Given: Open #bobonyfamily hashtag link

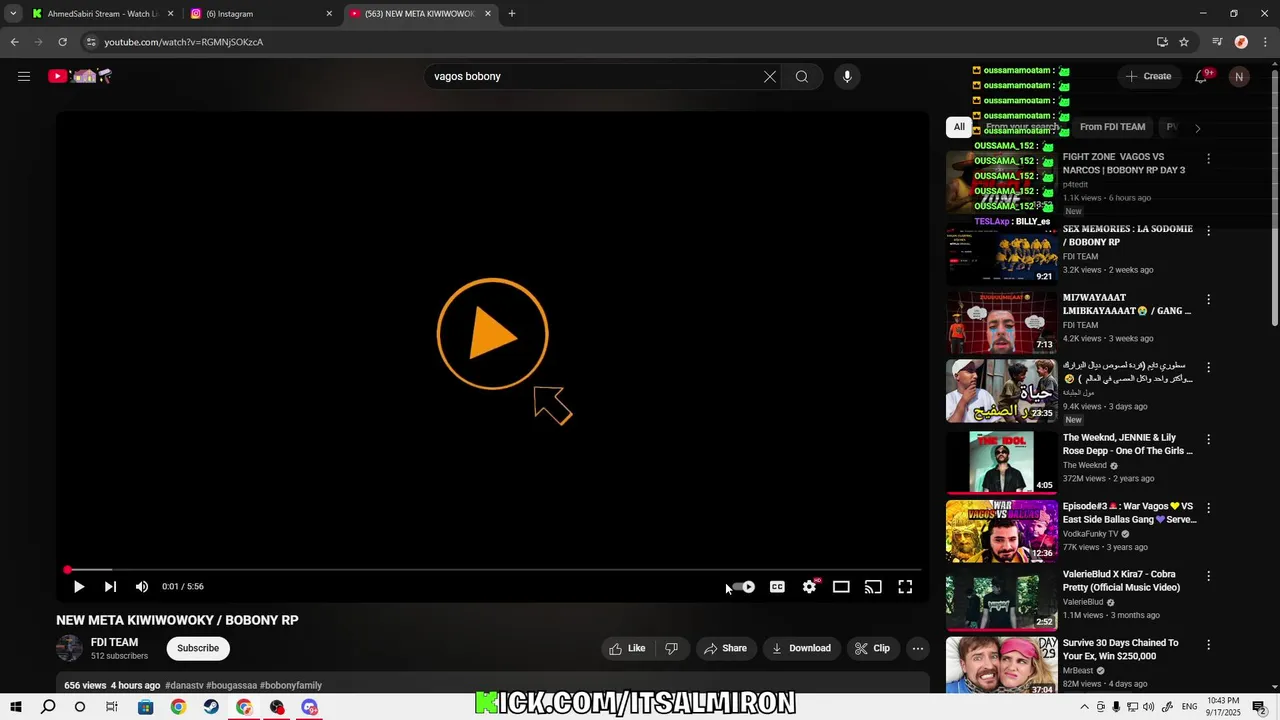Looking at the screenshot, I should pyautogui.click(x=291, y=685).
